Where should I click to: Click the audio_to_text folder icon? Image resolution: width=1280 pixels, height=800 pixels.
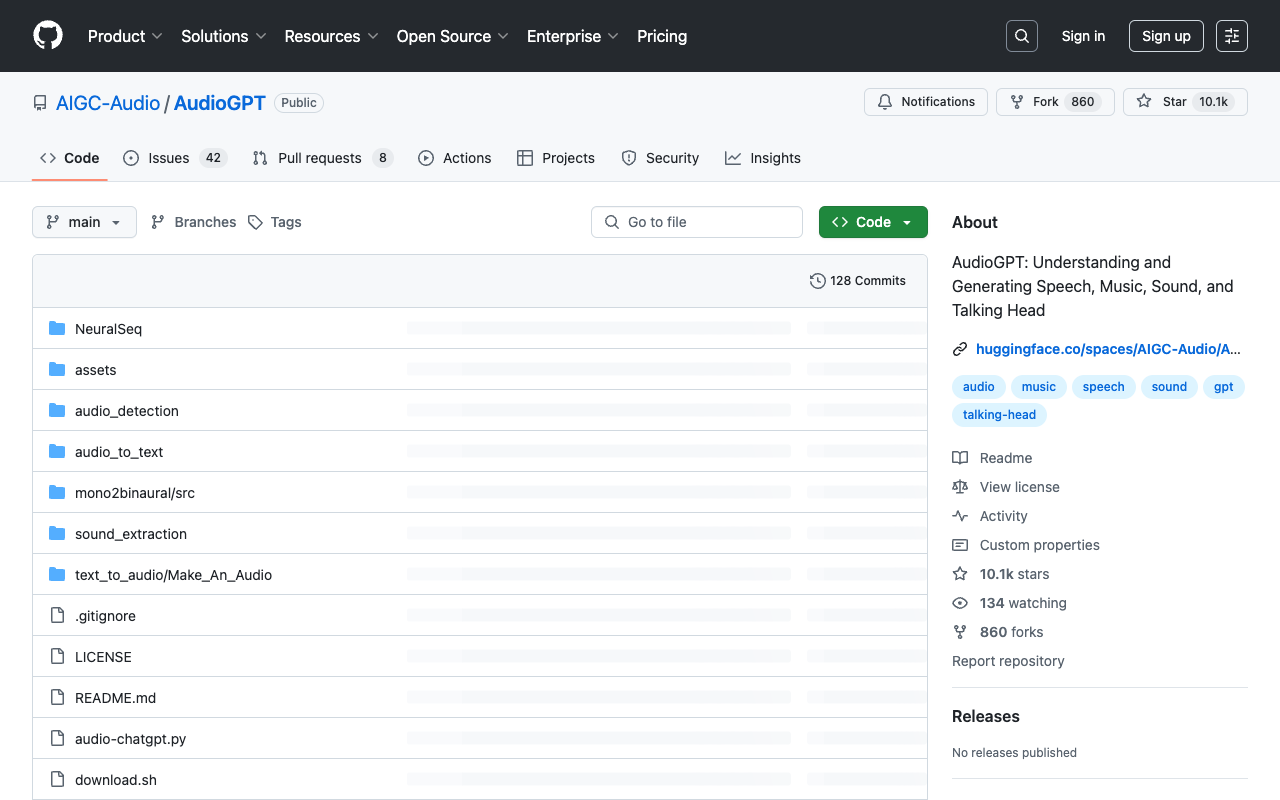tap(57, 451)
